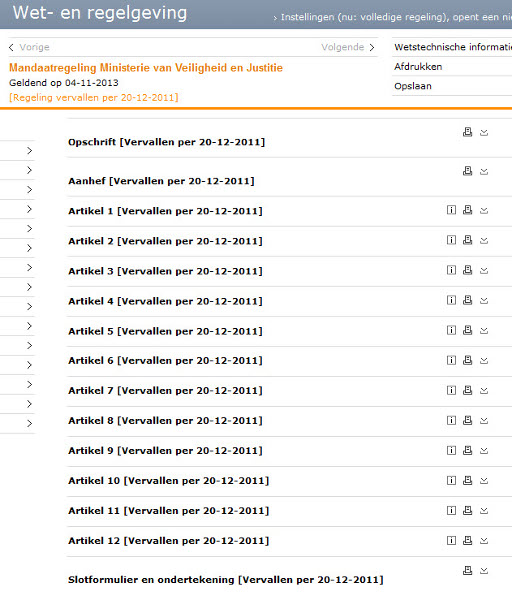Select Afdrukken from side menu
This screenshot has width=512, height=600.
(x=418, y=67)
